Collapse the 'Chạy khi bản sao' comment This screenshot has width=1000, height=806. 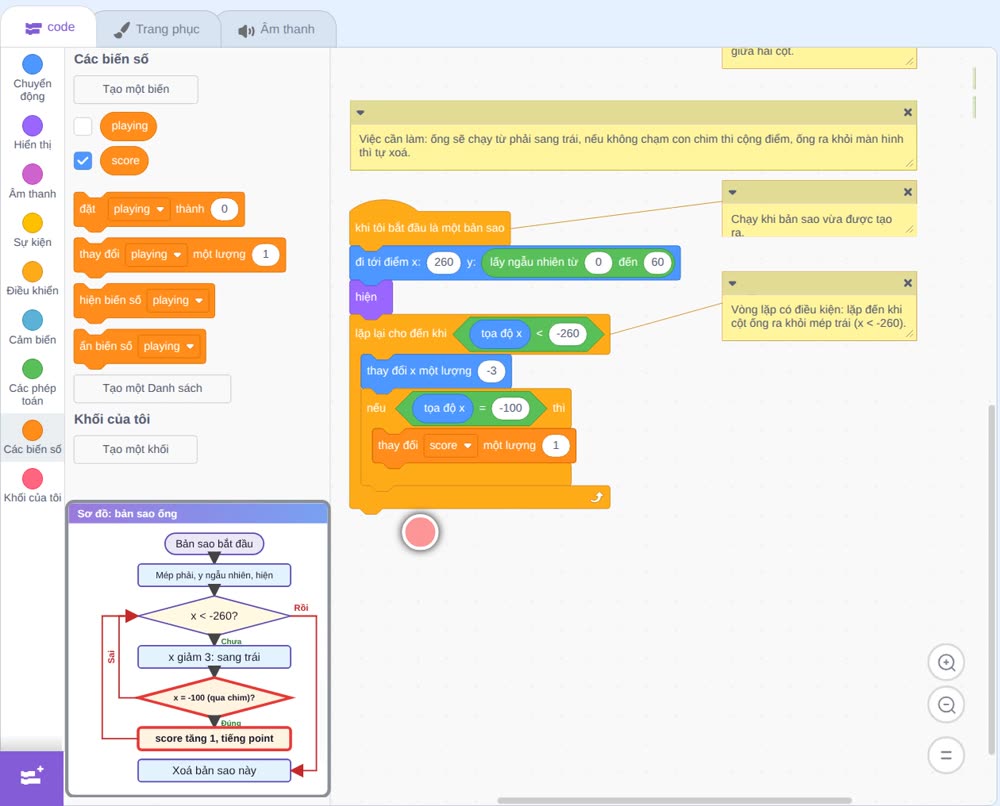(x=732, y=192)
